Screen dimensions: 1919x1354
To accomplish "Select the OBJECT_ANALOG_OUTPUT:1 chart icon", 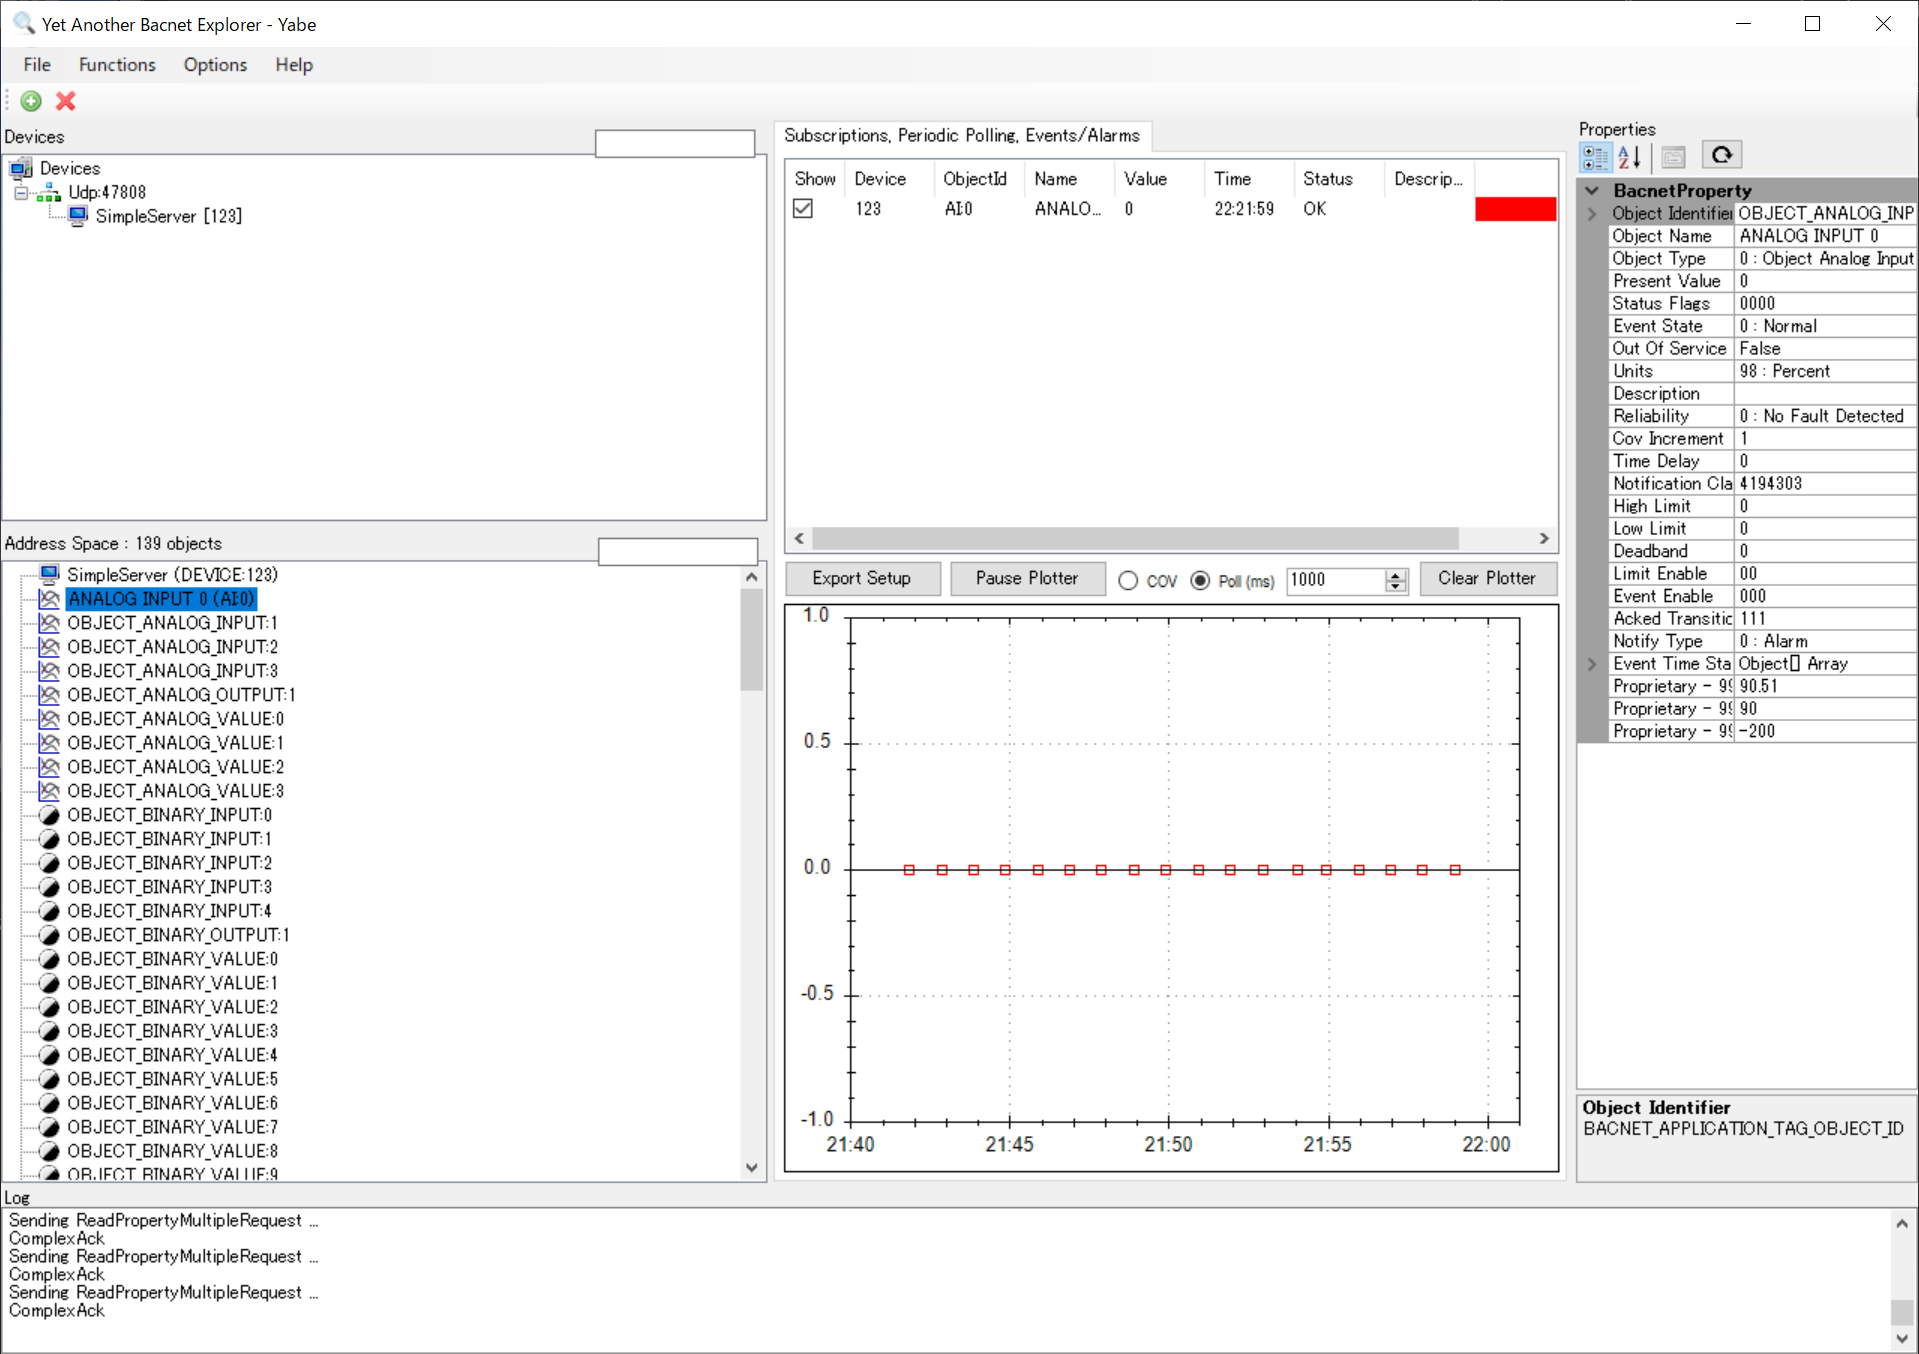I will point(48,694).
